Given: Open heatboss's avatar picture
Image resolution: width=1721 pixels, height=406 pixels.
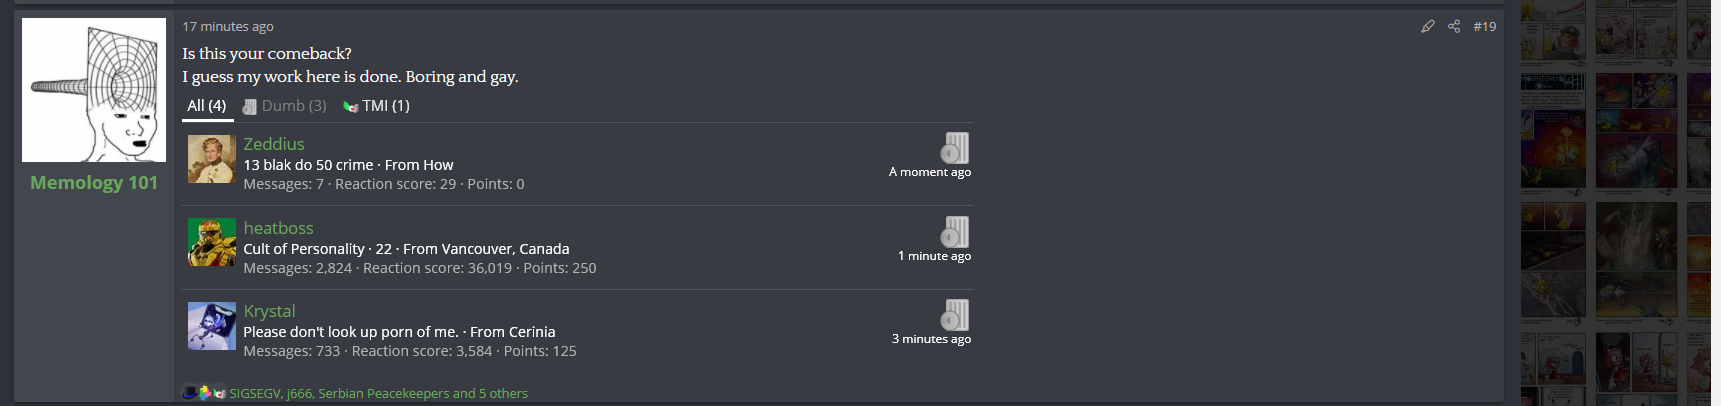Looking at the screenshot, I should (212, 242).
